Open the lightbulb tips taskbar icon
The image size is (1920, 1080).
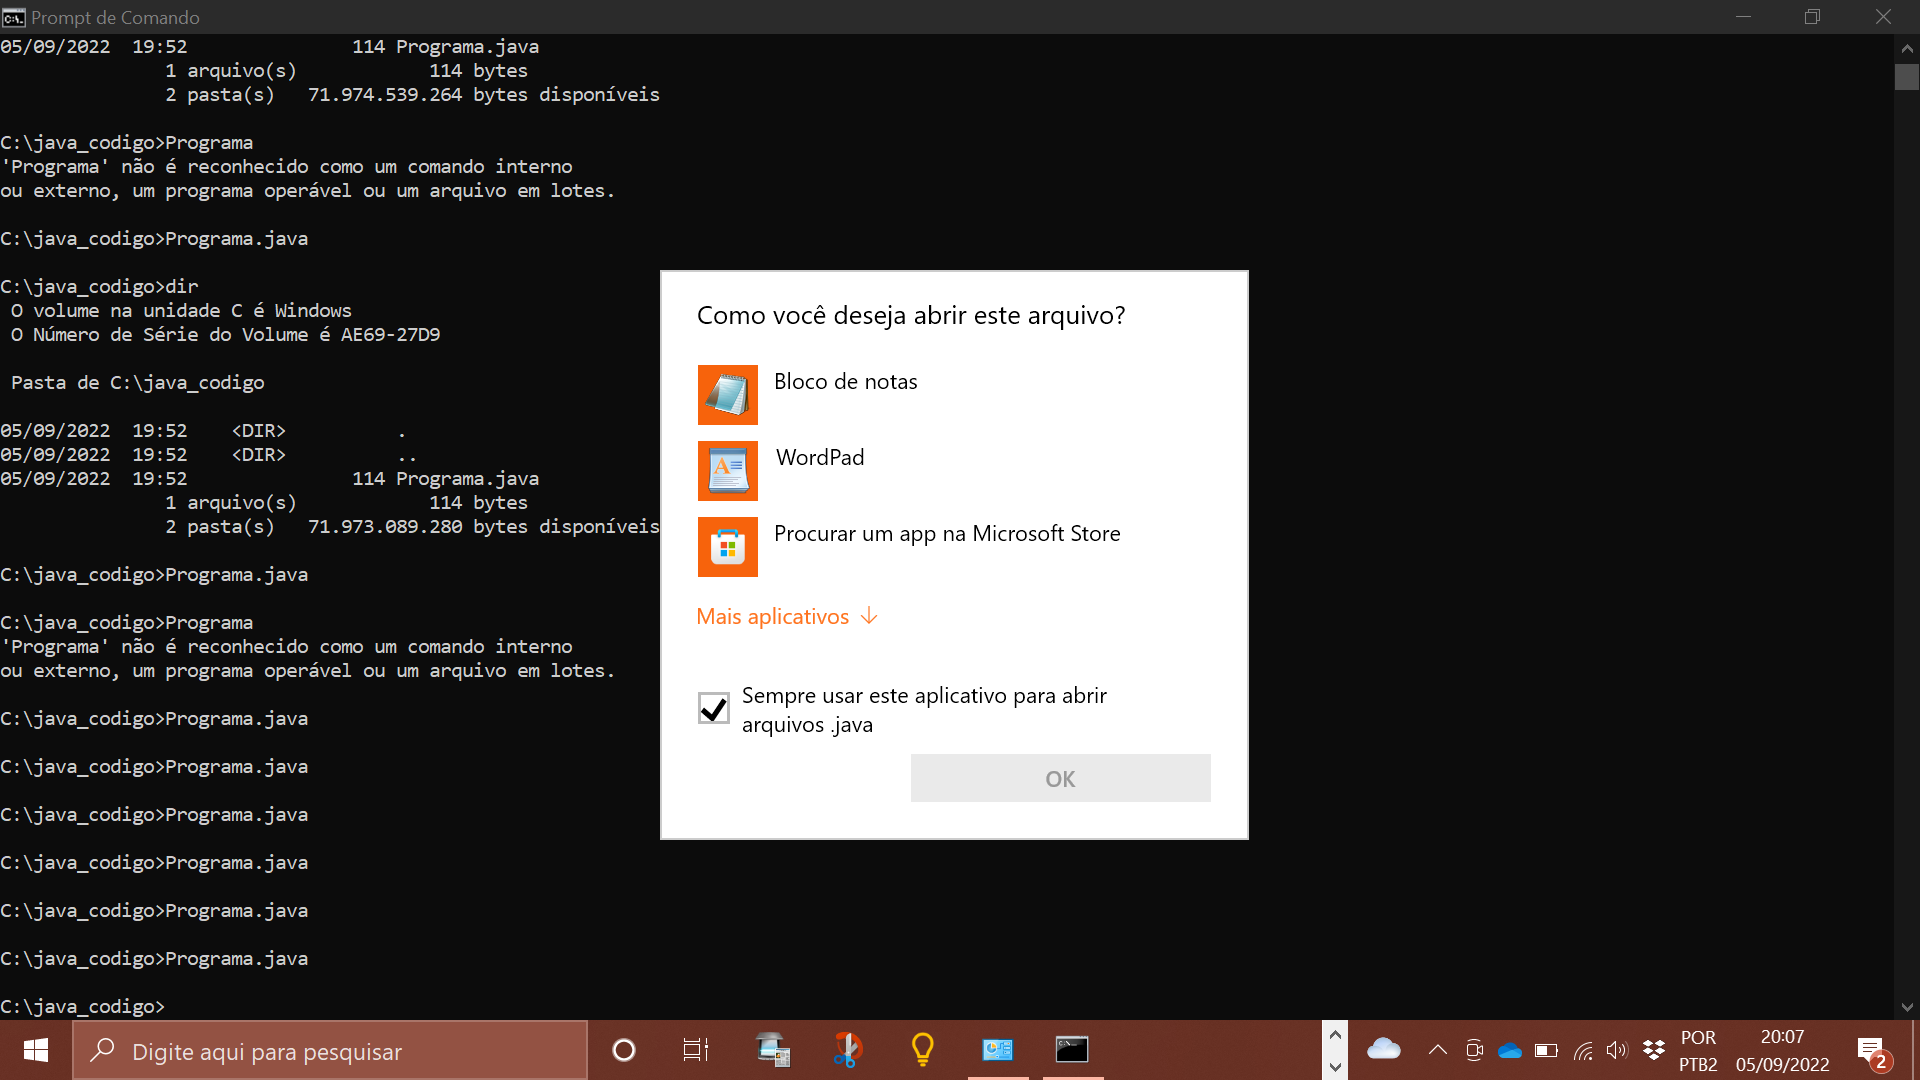922,1050
